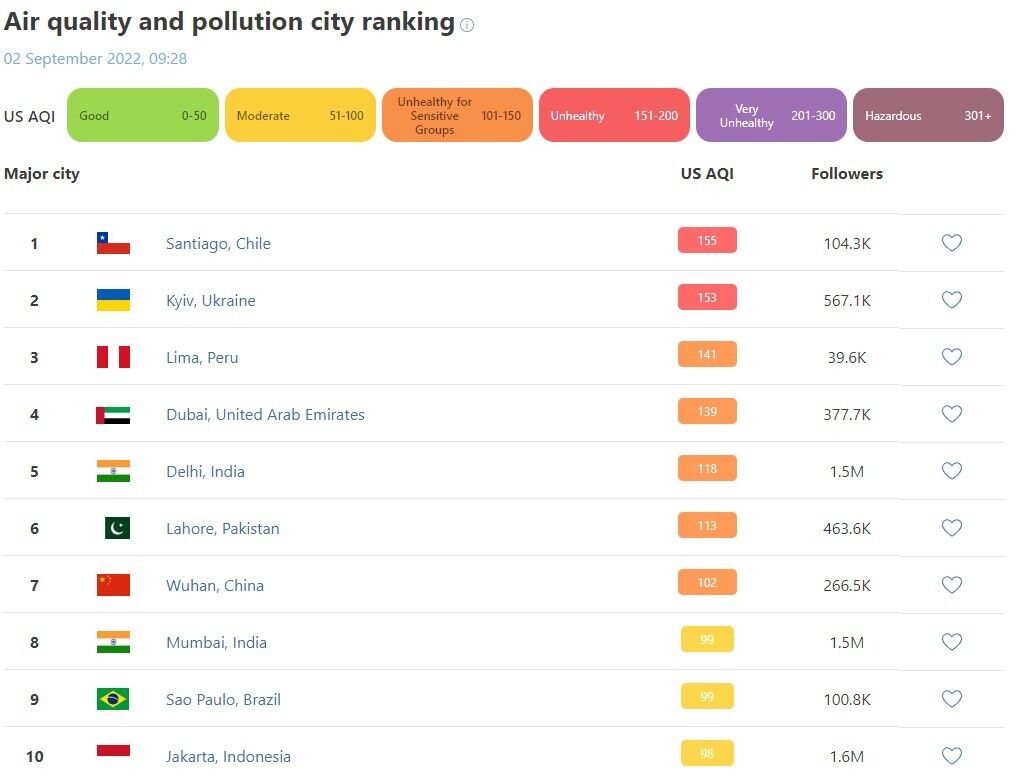Click heart icon for Sao Paulo, Brazil
The width and height of the screenshot is (1018, 781).
(x=952, y=699)
